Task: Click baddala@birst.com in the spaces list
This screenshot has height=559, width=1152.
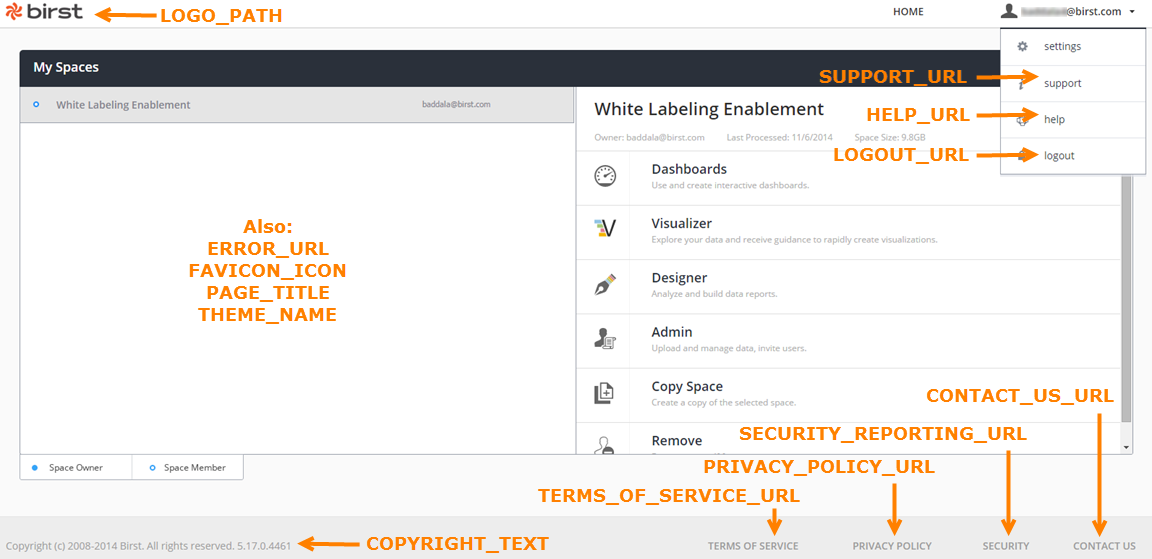Action: coord(456,104)
